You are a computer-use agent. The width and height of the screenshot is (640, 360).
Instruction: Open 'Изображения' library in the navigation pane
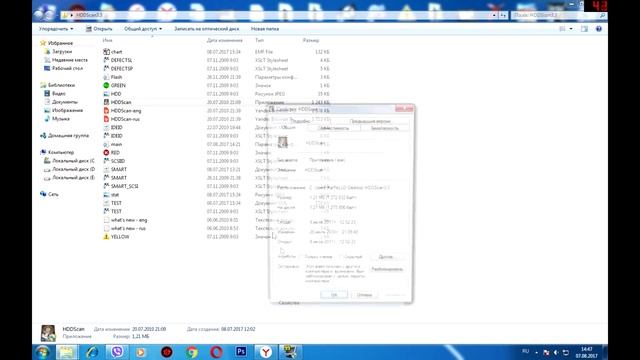[x=67, y=111]
